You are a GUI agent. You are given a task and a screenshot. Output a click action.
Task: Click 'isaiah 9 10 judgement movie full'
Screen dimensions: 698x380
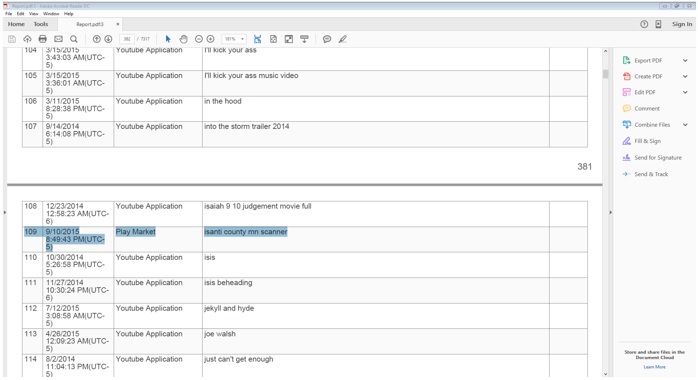point(258,206)
